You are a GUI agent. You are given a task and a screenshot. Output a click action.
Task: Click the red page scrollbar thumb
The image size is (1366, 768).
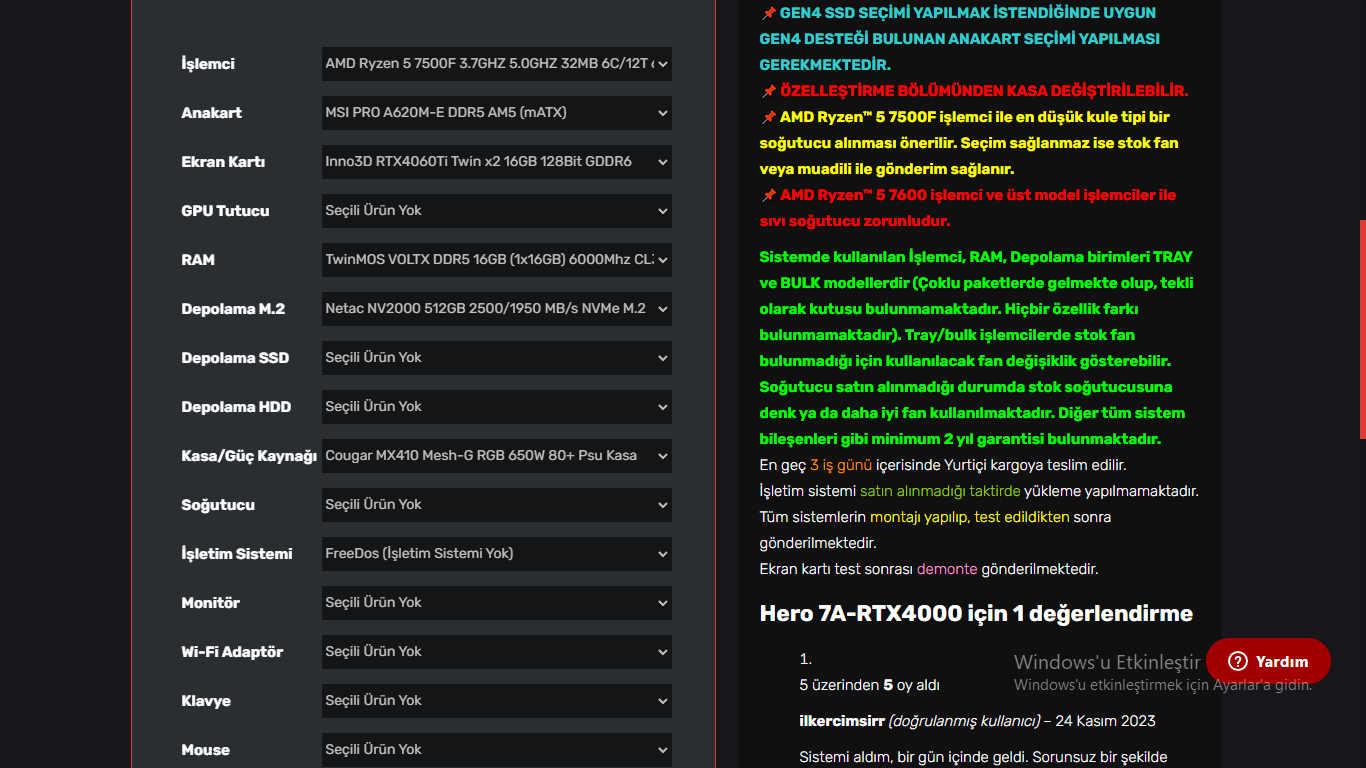[x=1362, y=329]
